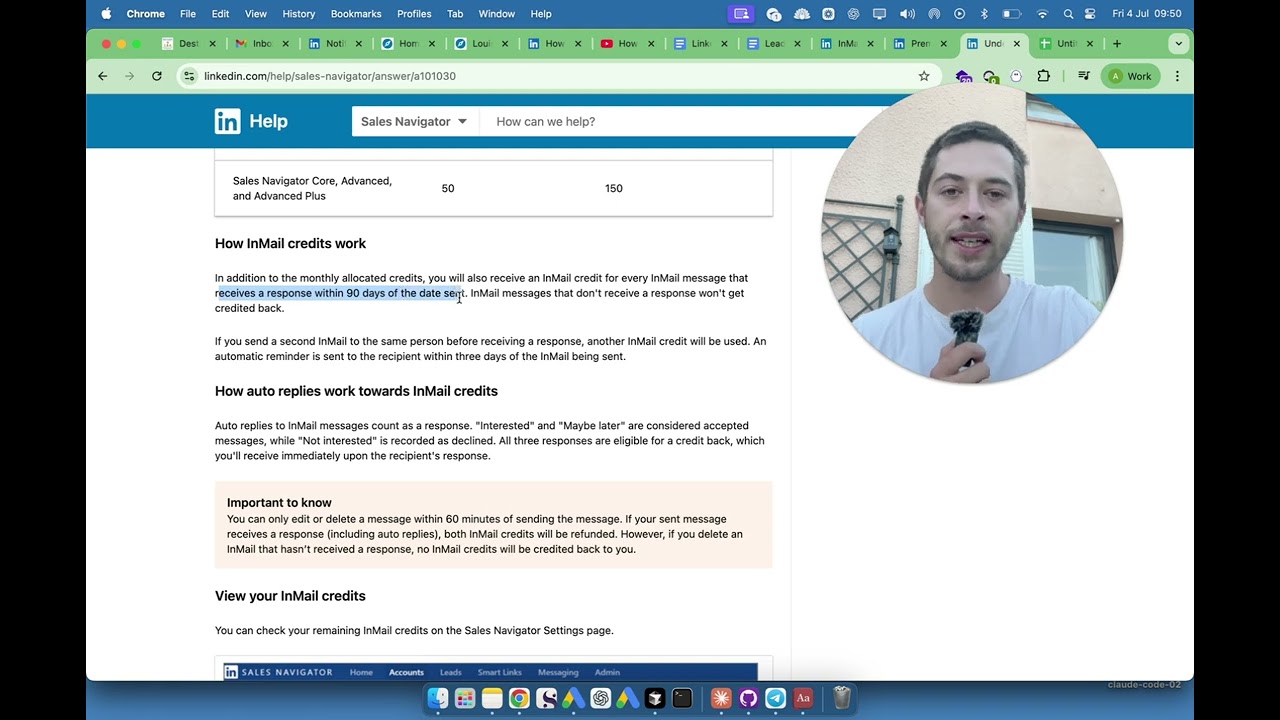Open the media control playlist icon
The image size is (1280, 720).
(x=1083, y=76)
